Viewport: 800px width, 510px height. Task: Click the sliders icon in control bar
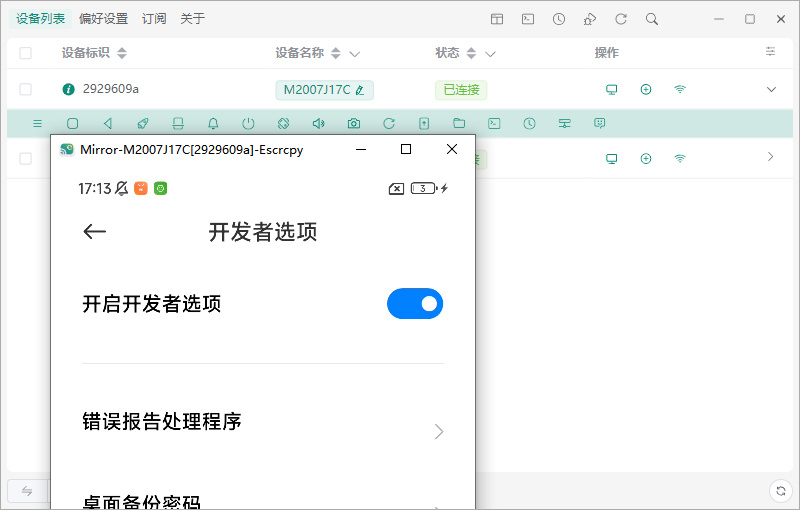coord(564,123)
